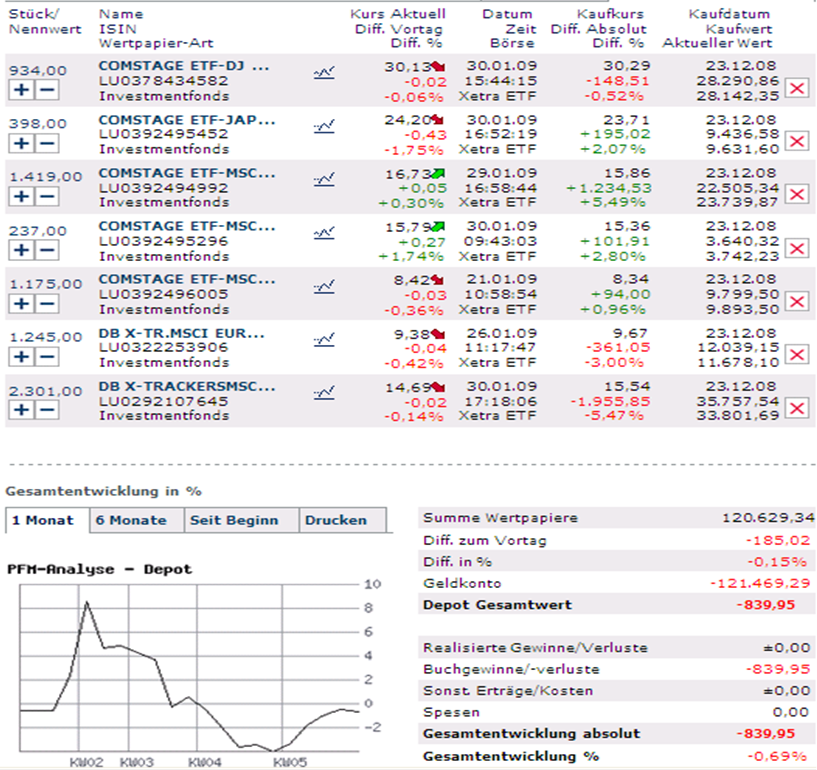The width and height of the screenshot is (817, 770).
Task: Open chart icon for COMSTAGE ETF-DJ LU0378434582
Action: (324, 72)
